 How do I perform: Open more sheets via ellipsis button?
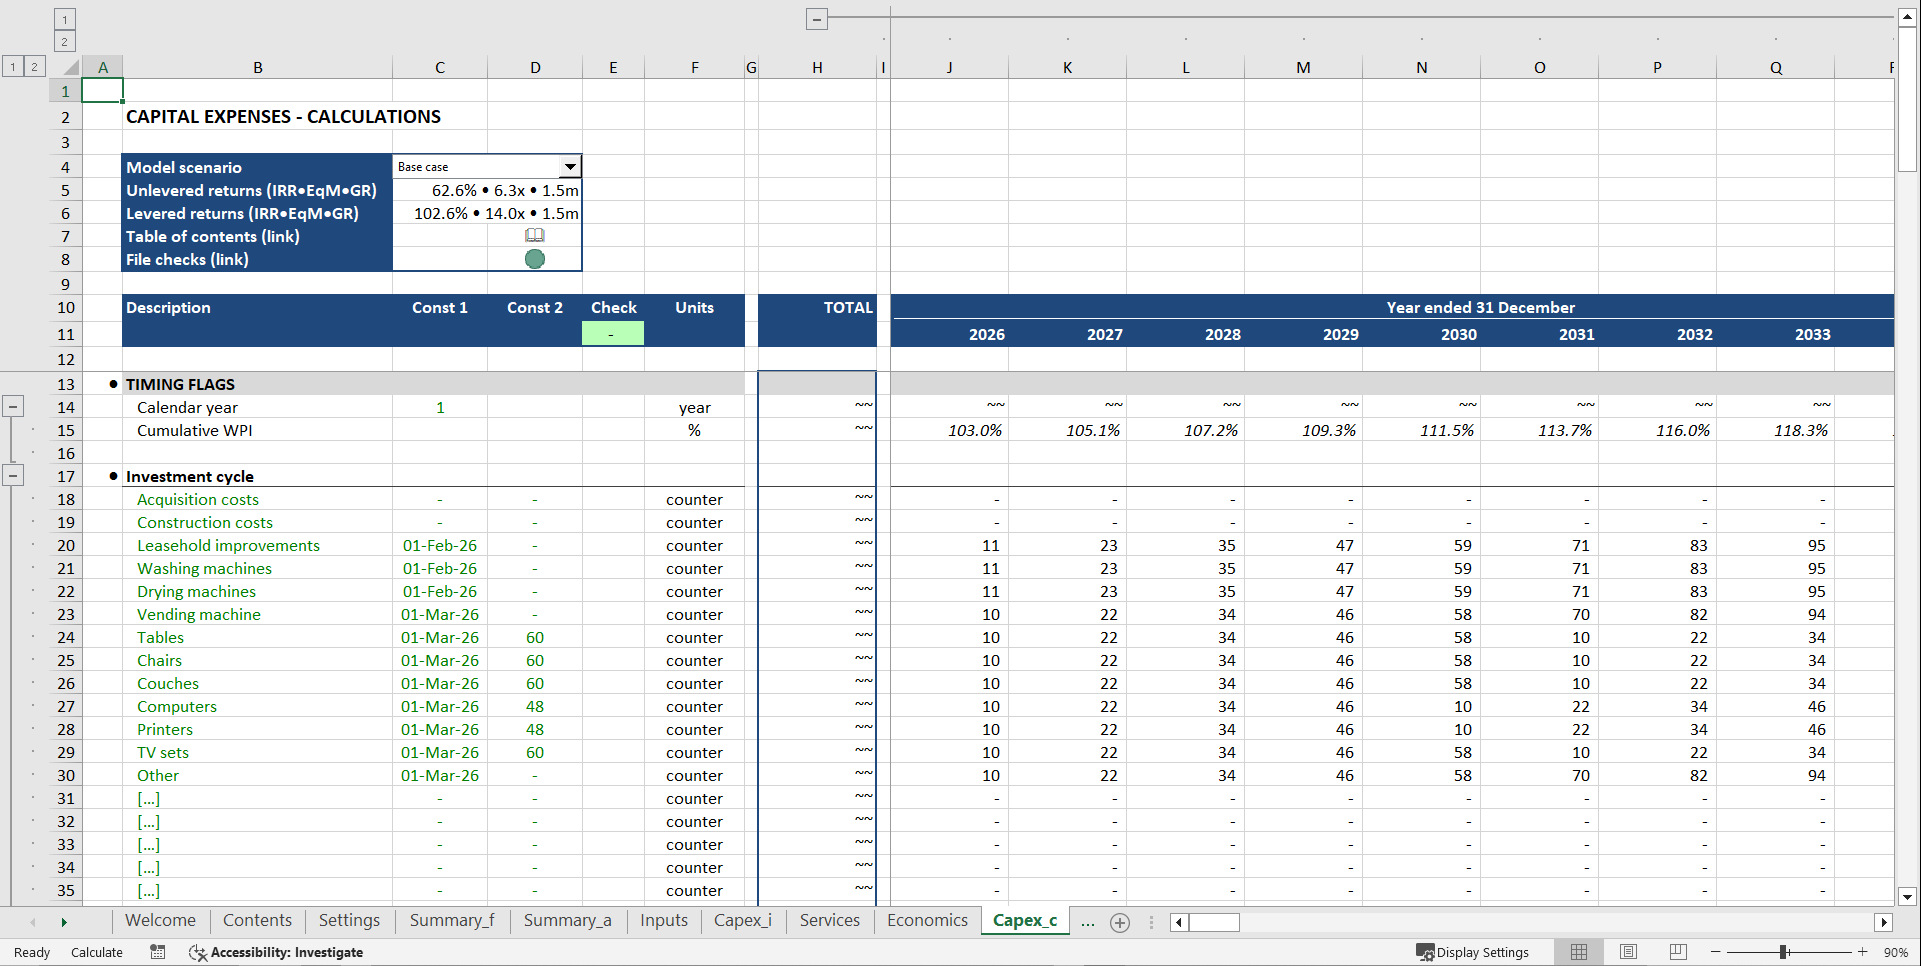tap(1087, 922)
